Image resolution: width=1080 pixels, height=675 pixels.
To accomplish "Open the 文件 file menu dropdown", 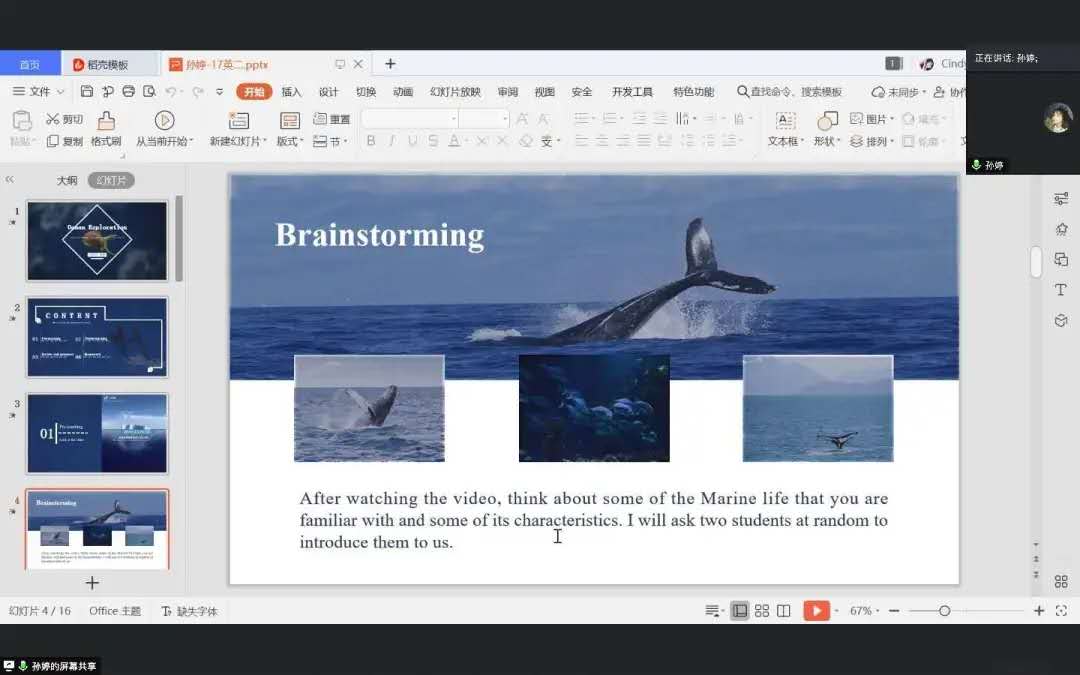I will click(x=39, y=92).
